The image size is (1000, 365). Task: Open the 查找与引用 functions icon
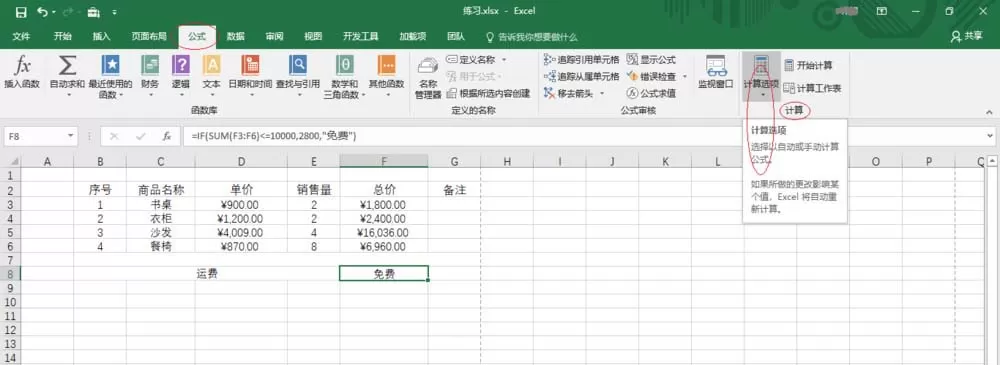pyautogui.click(x=298, y=64)
